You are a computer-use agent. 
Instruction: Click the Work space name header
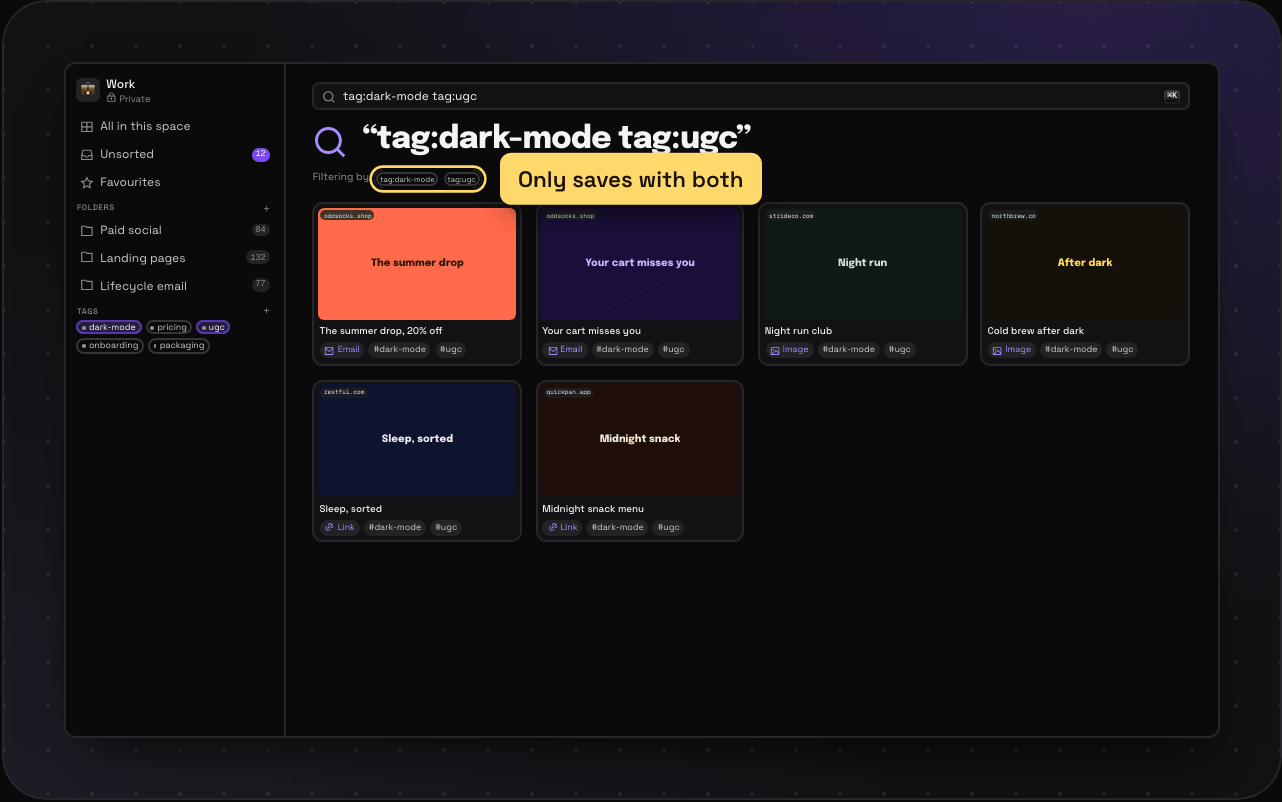[x=121, y=85]
